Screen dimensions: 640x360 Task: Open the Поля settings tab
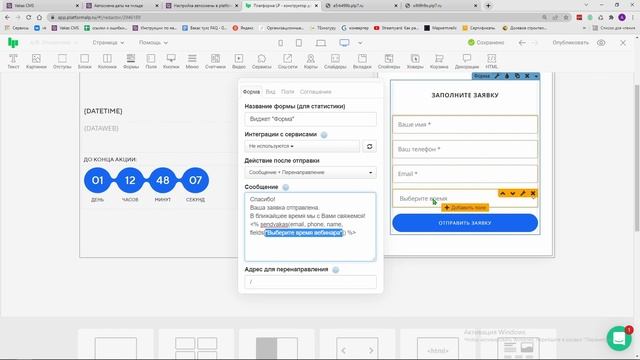tap(287, 92)
